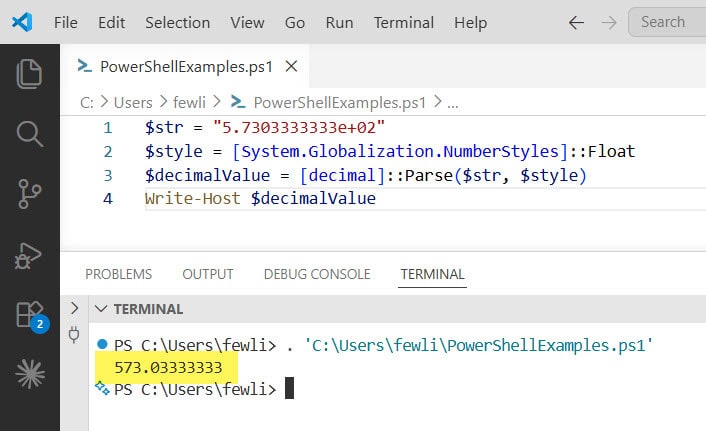Click the starburst icon in activity bar

30,374
